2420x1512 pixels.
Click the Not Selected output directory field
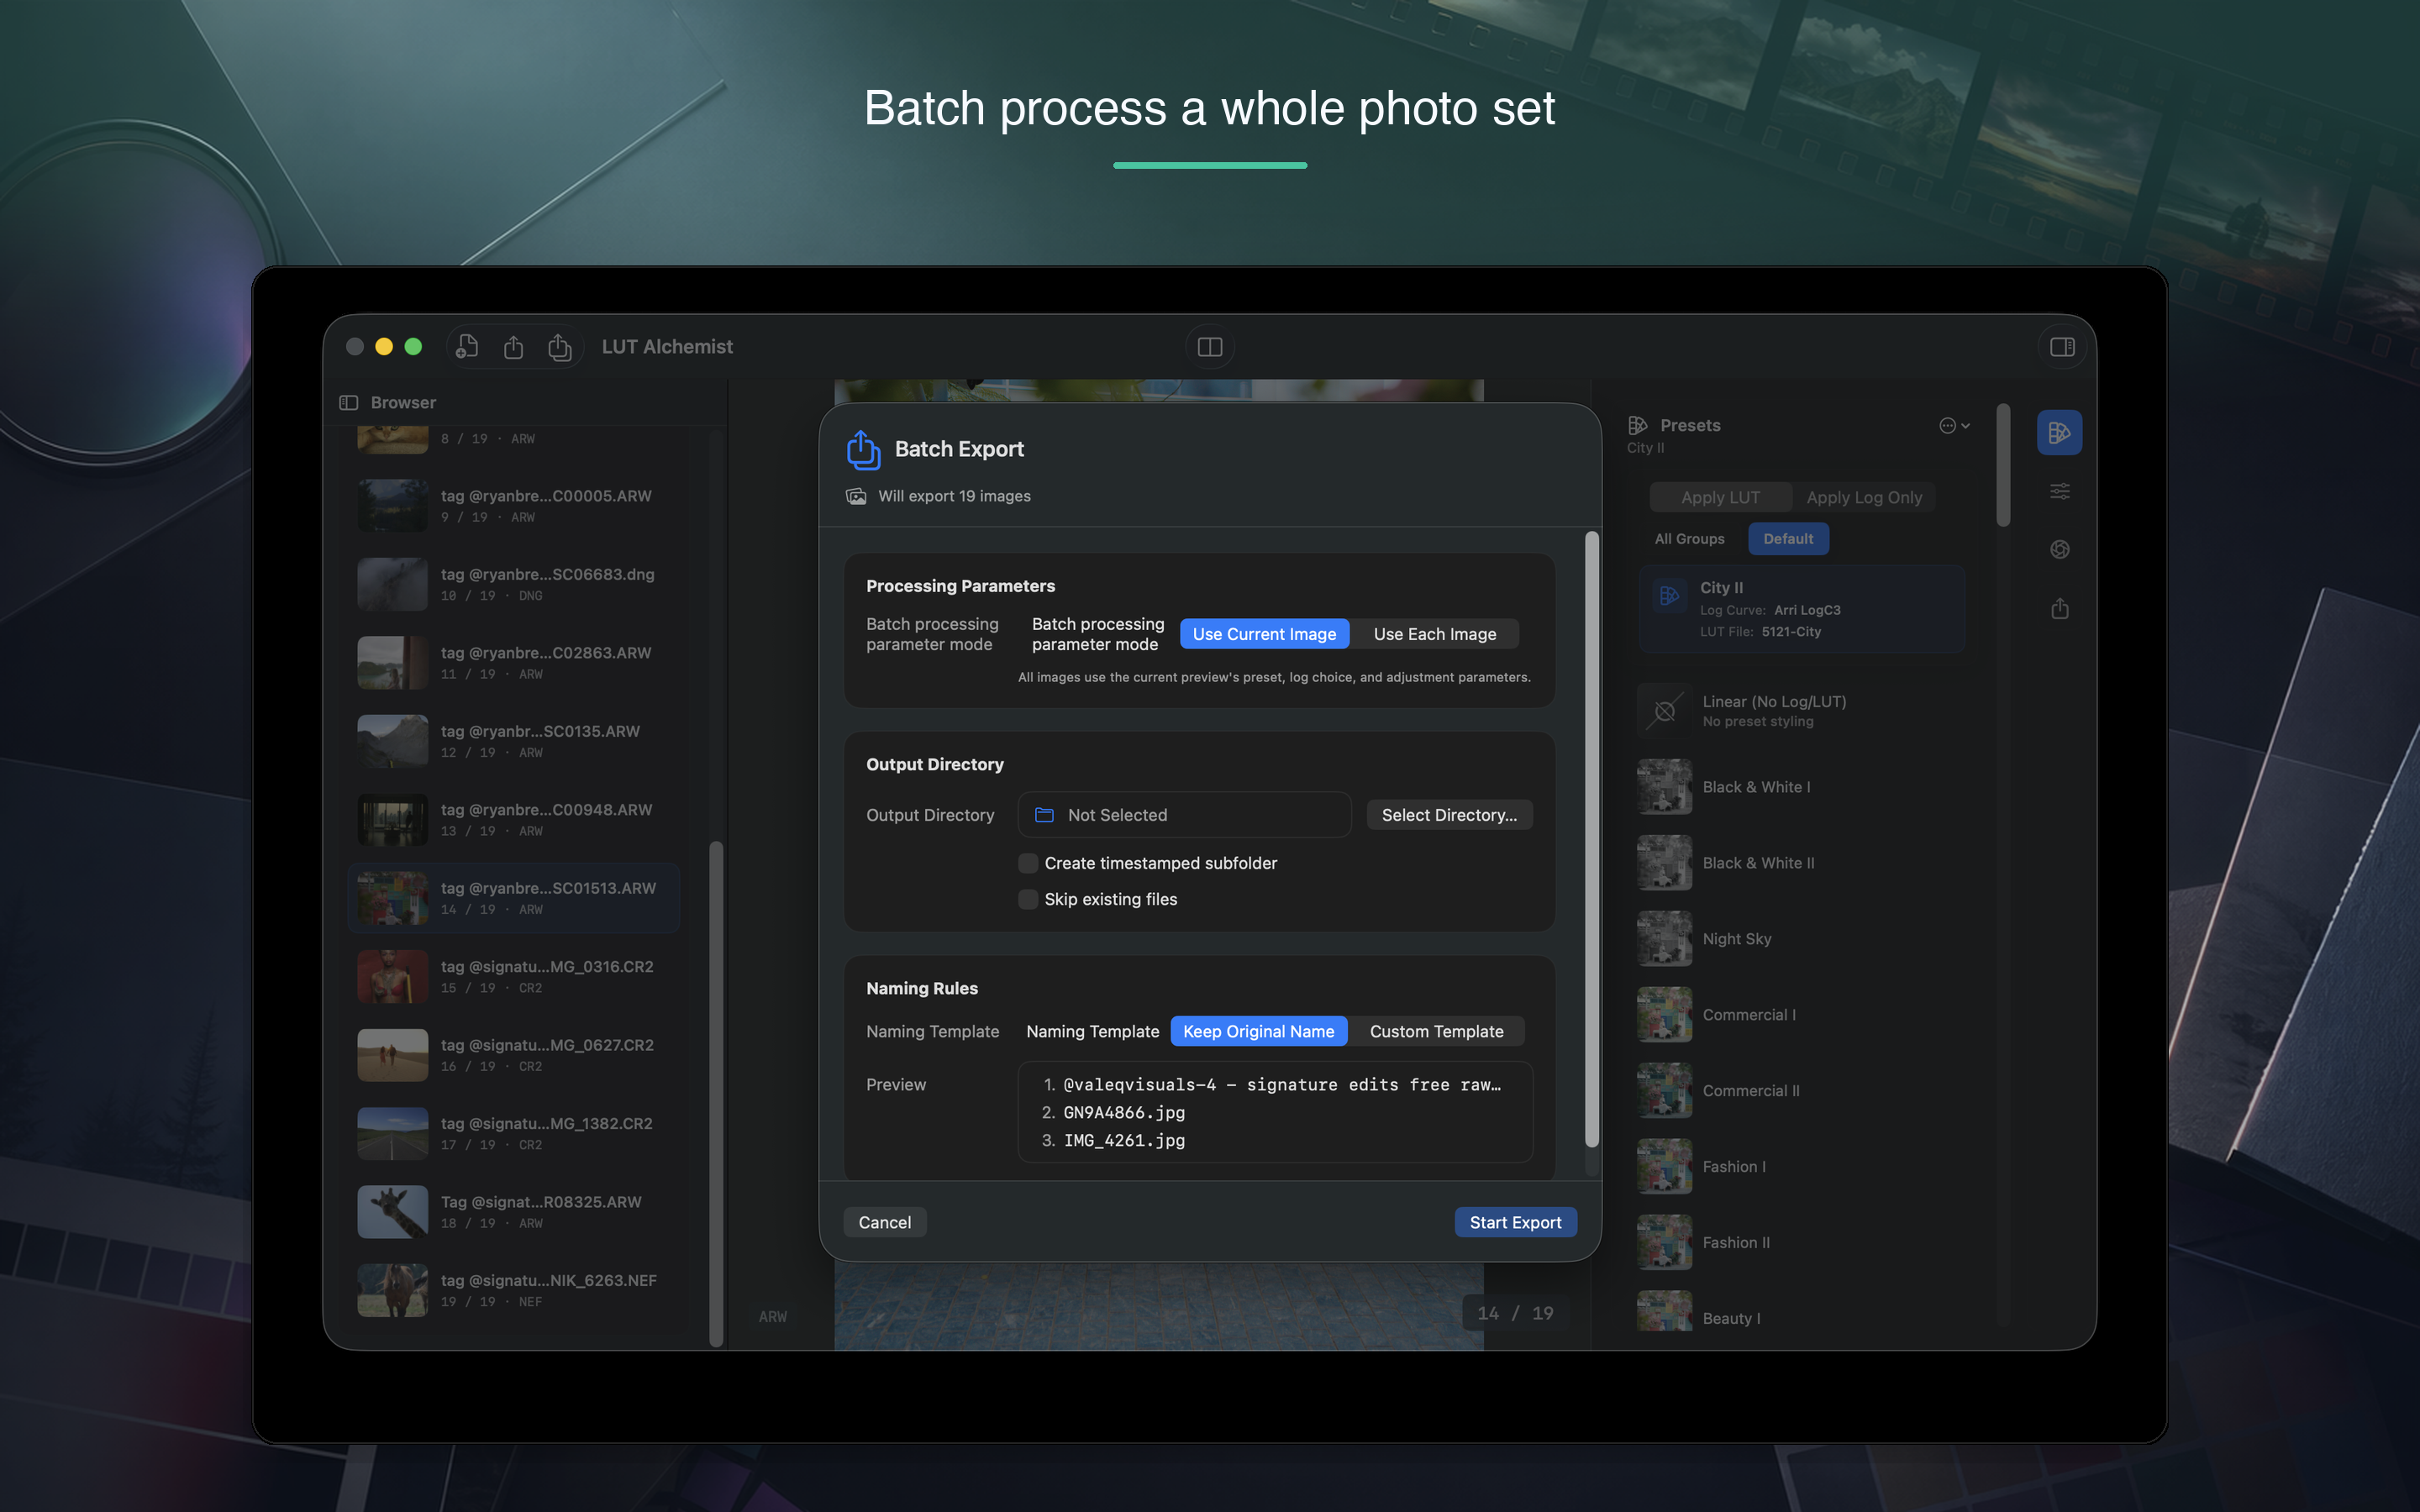1184,815
